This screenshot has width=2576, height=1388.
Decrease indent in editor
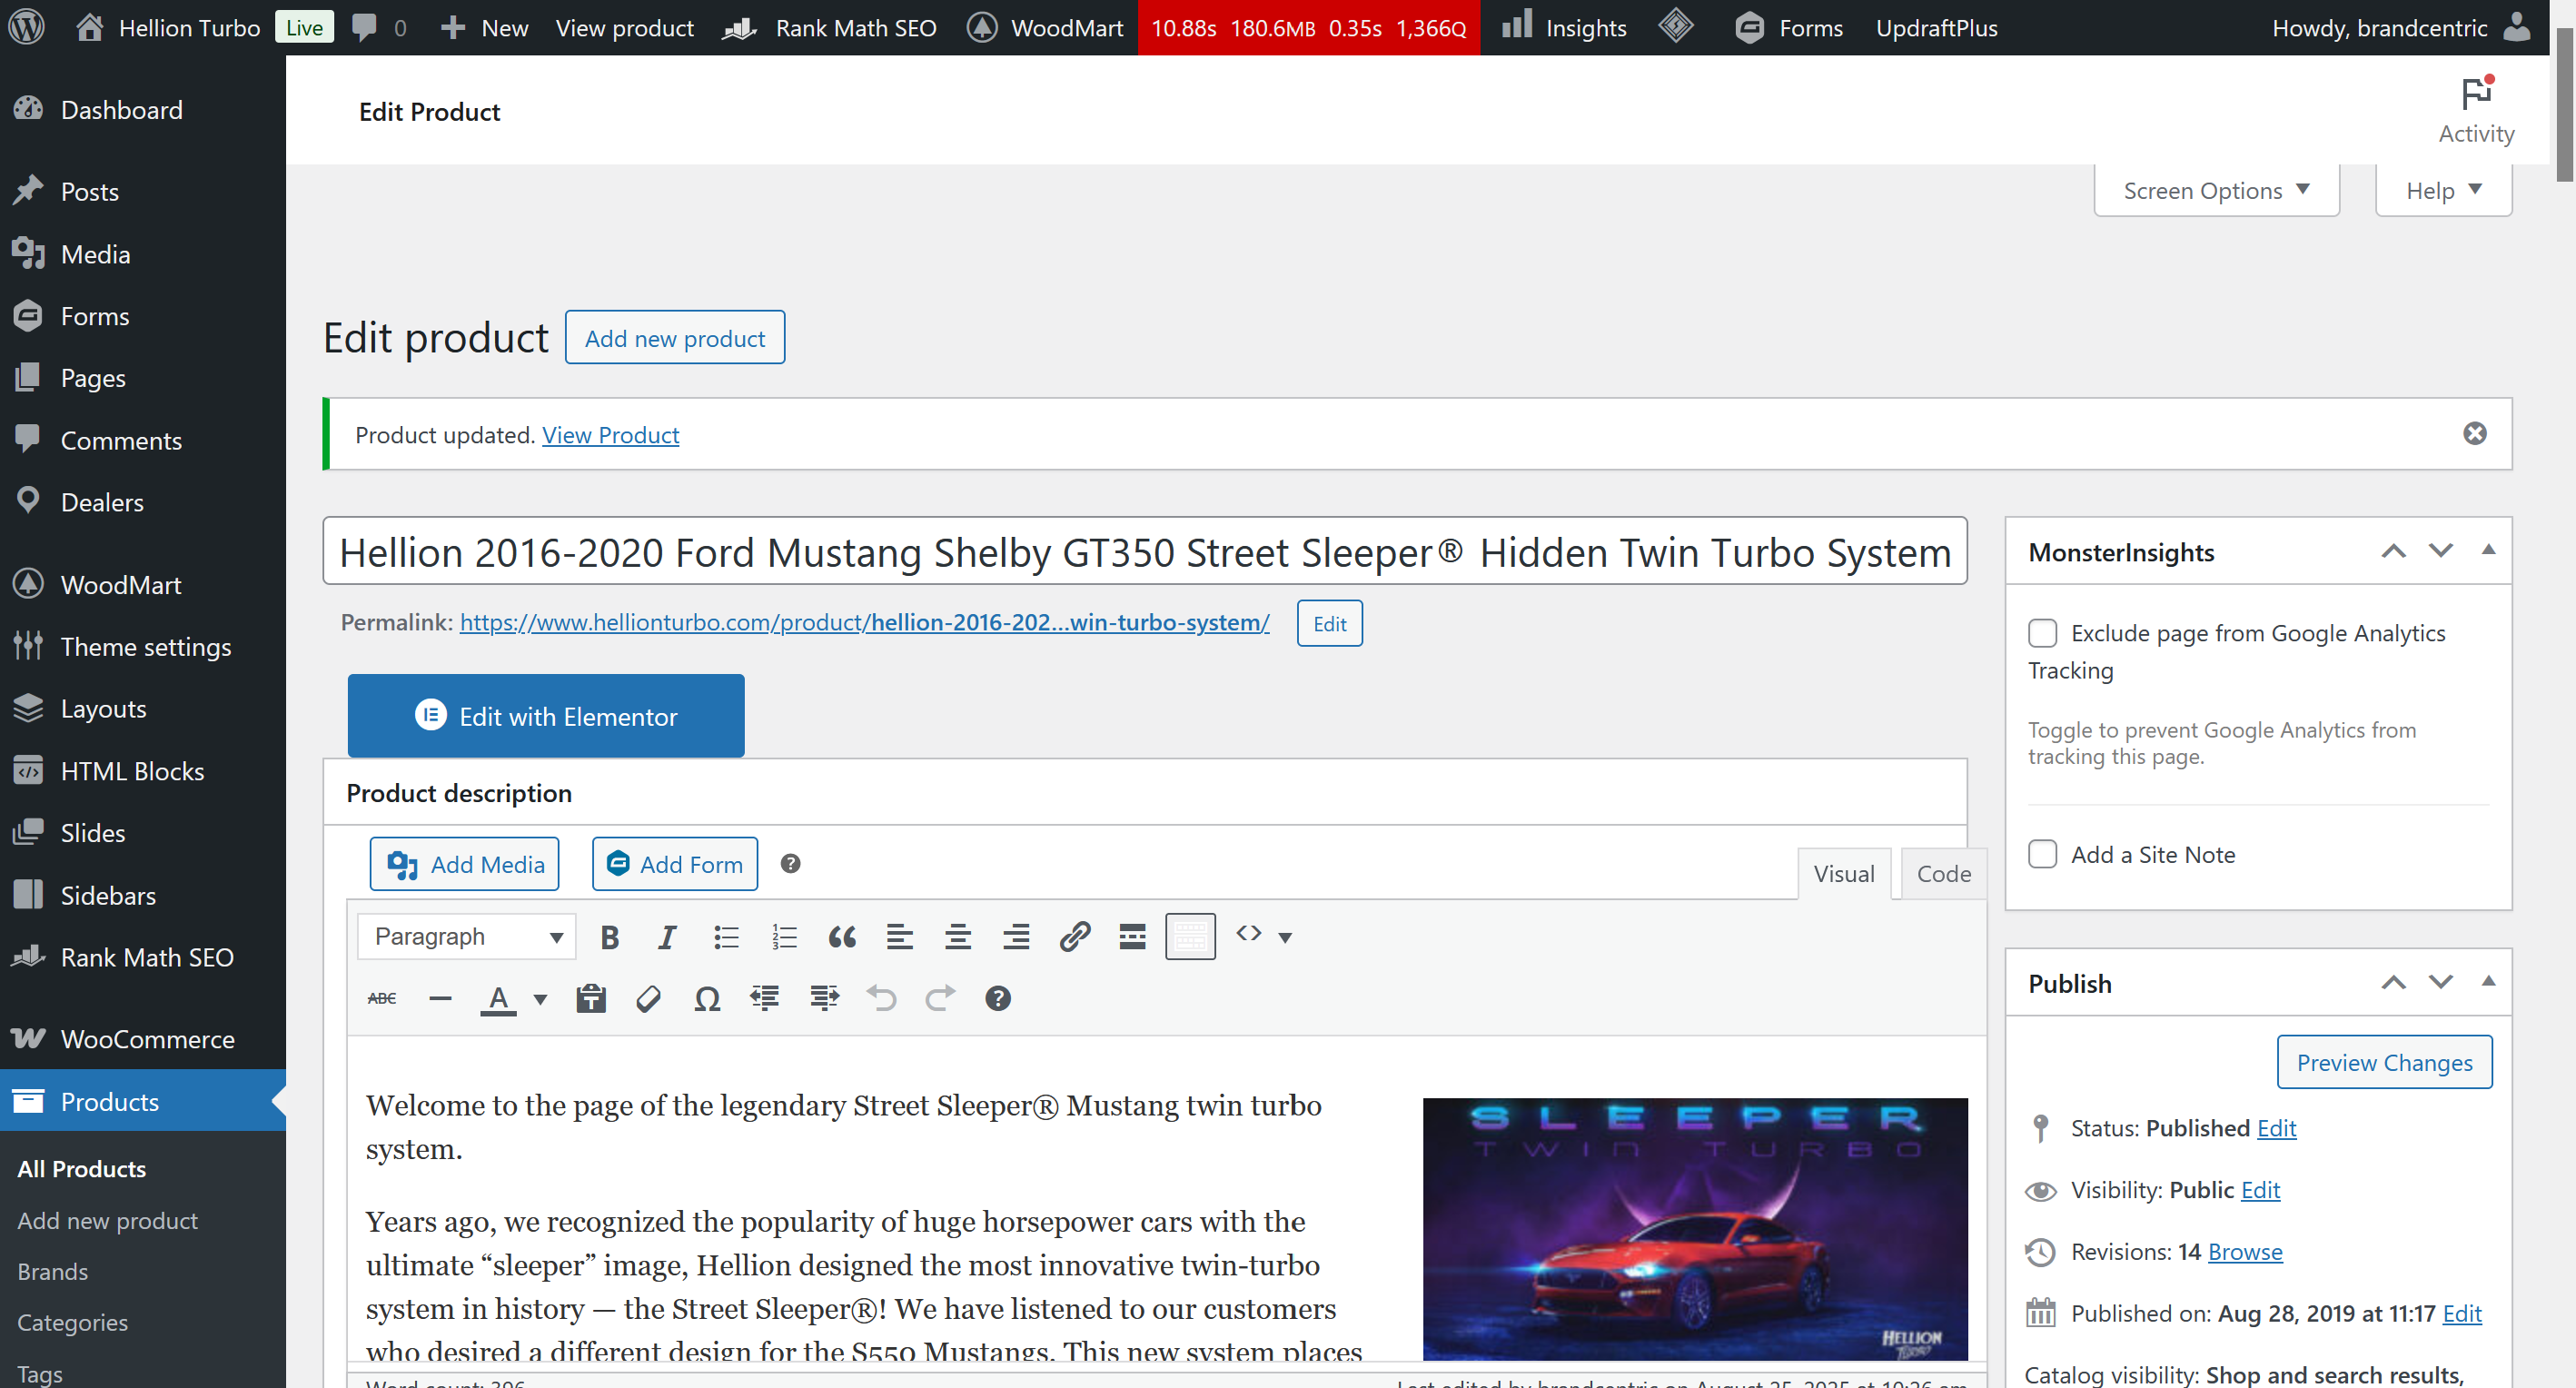765,998
